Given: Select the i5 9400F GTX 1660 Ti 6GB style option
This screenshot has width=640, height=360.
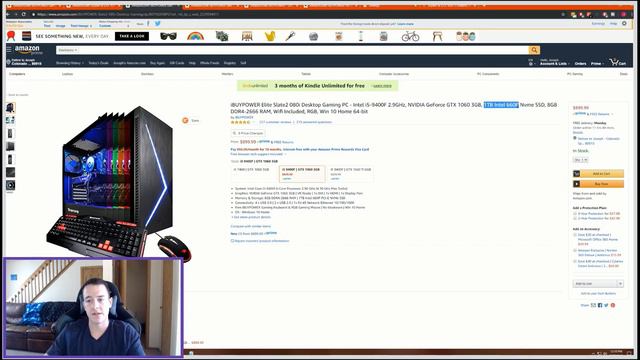Looking at the screenshot, I should [x=351, y=174].
